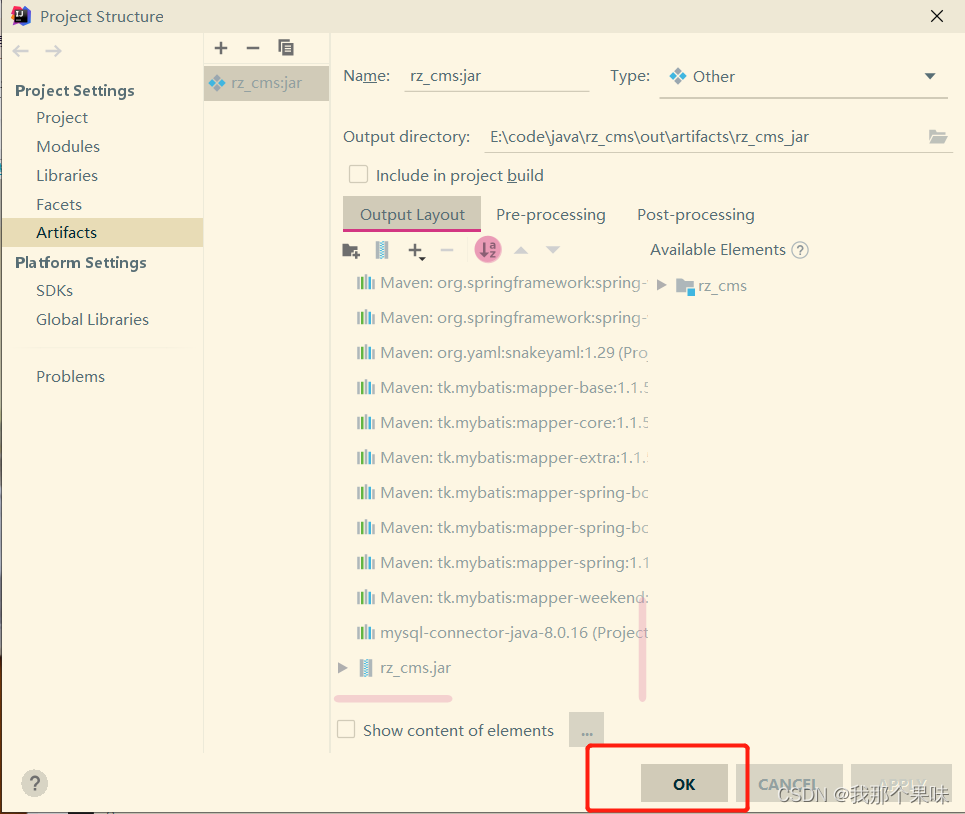Click the Back navigation arrow
This screenshot has height=814, width=965.
(21, 50)
